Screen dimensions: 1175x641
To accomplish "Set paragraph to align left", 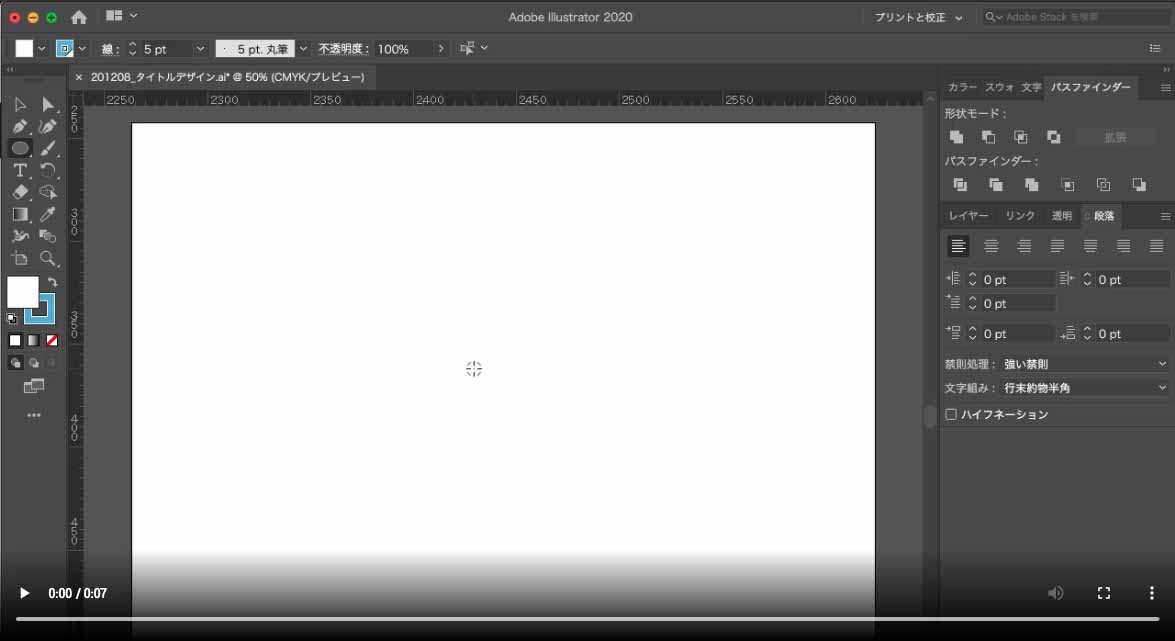I will click(x=958, y=246).
